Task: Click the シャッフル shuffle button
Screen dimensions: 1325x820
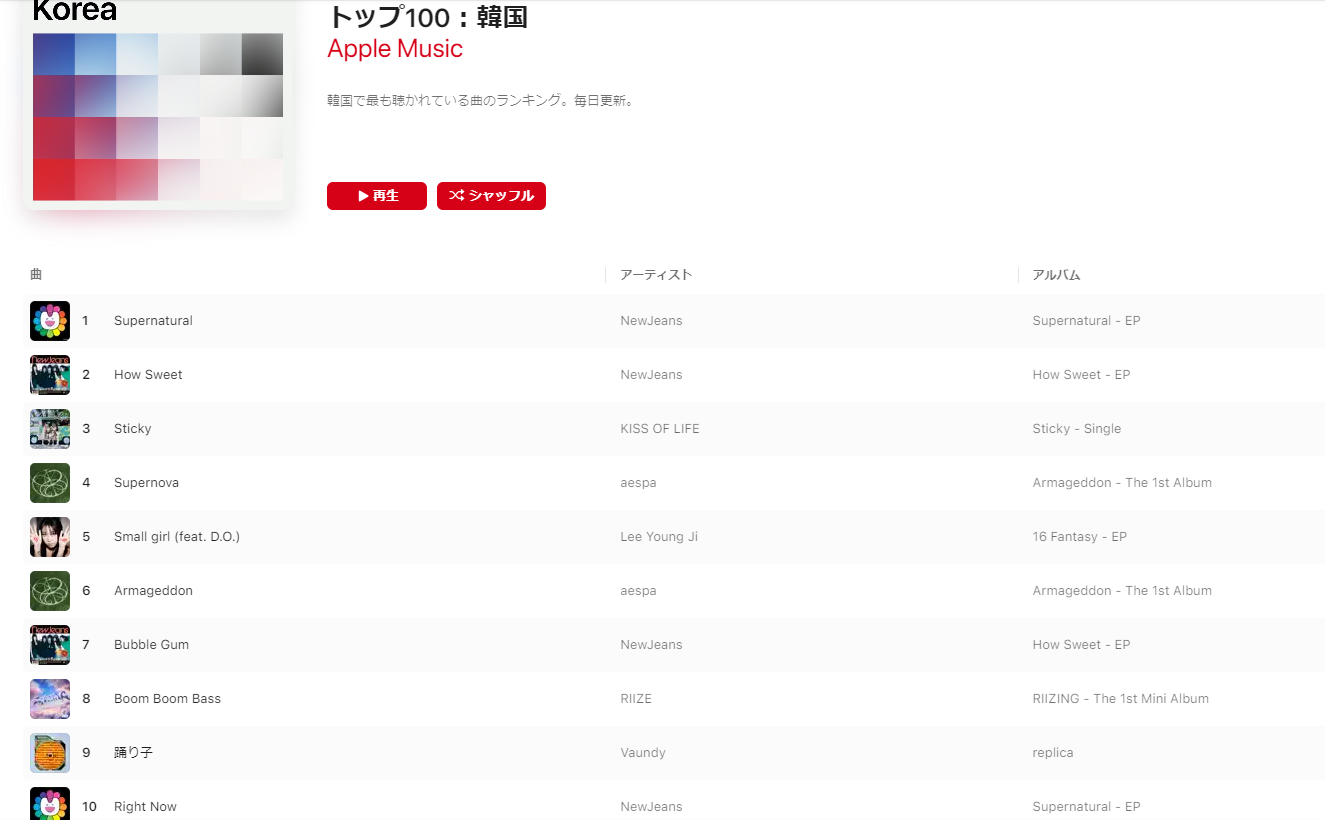Action: pos(491,196)
